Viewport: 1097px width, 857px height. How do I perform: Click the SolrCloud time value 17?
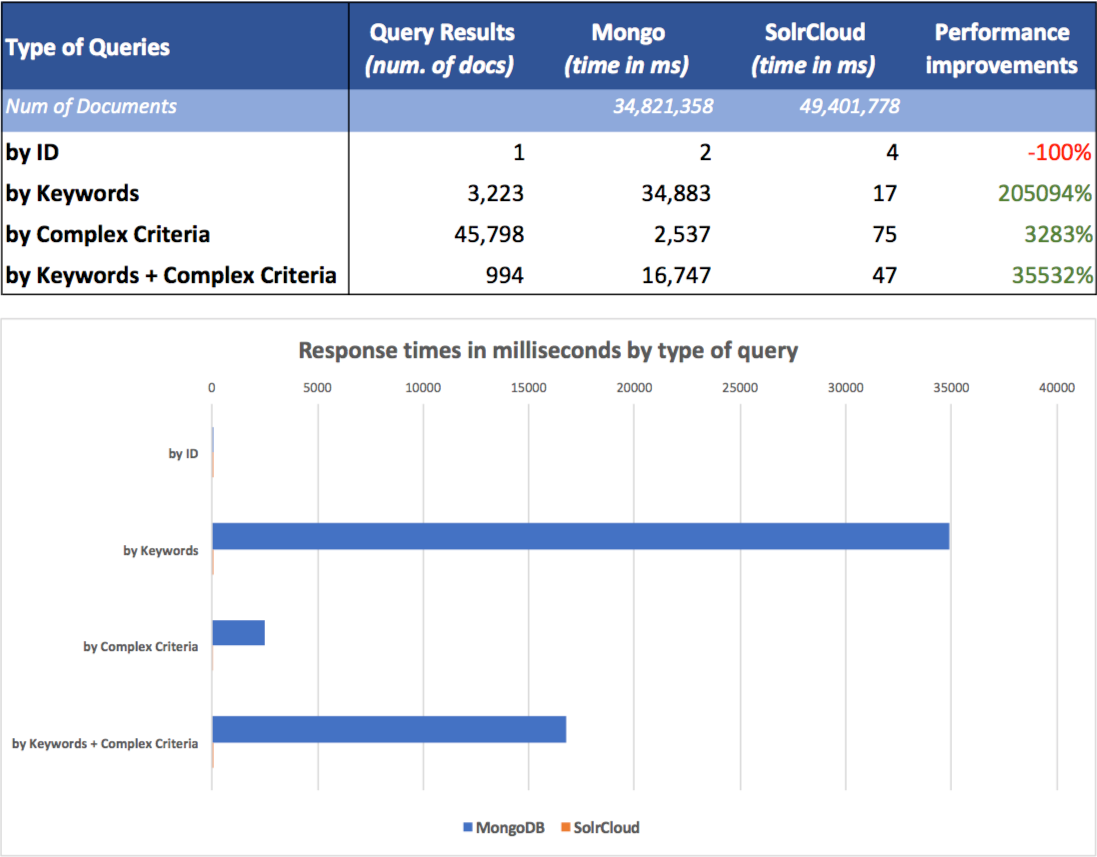[884, 194]
